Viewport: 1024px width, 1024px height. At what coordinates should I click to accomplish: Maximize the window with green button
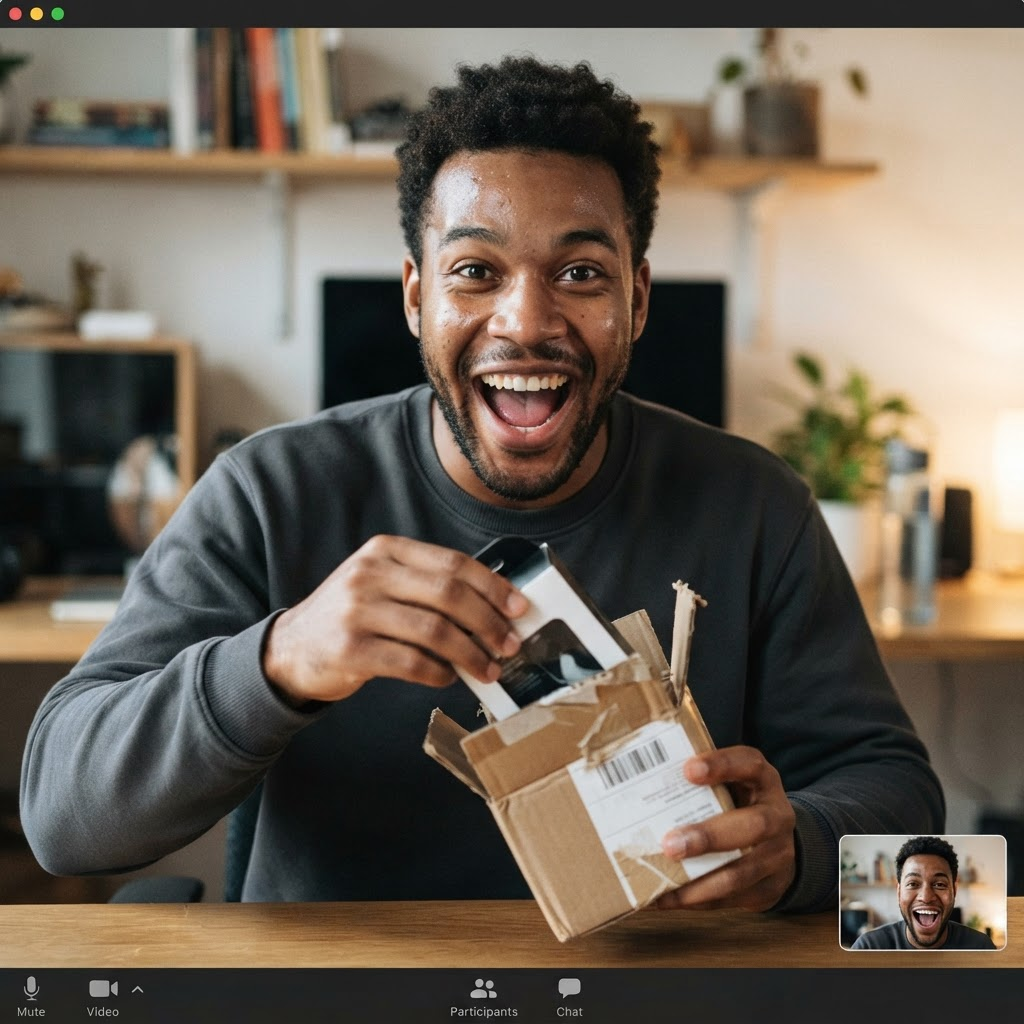coord(57,14)
